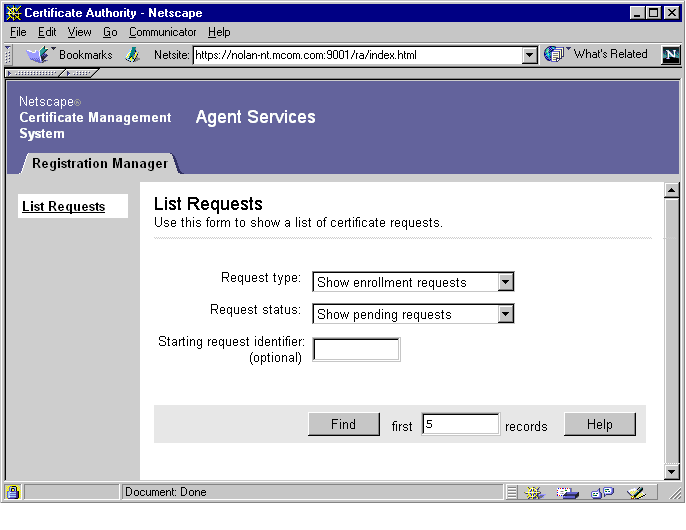Close the Netscape window
The width and height of the screenshot is (686, 530).
671,13
